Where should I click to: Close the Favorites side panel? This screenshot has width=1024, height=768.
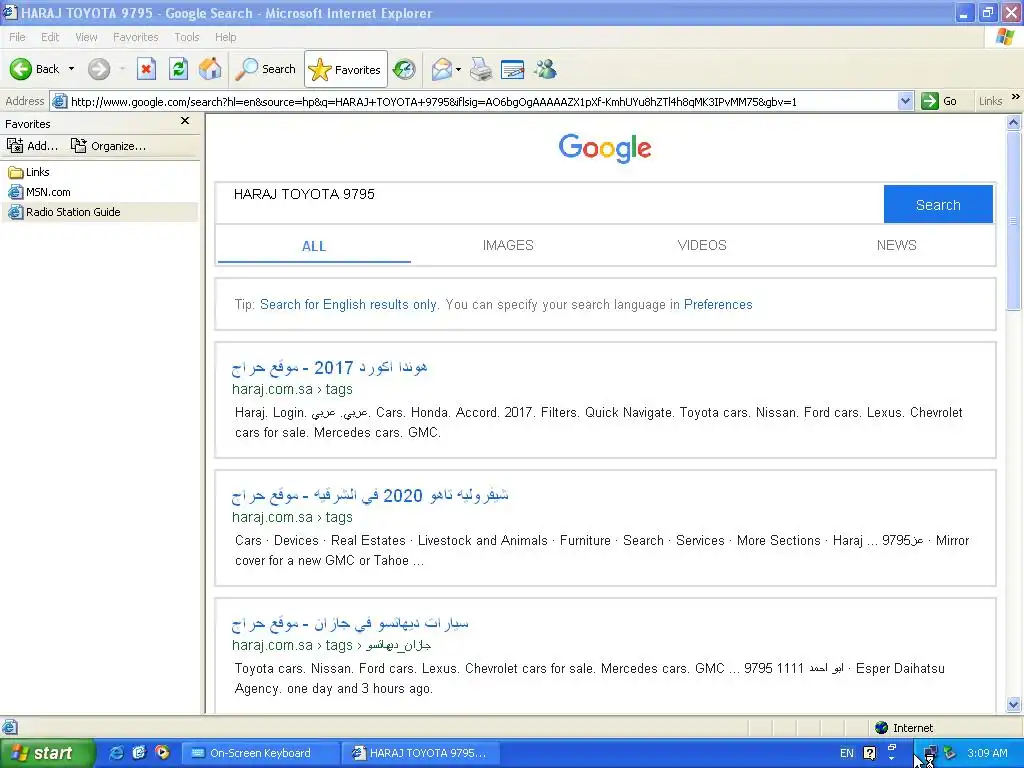point(185,121)
